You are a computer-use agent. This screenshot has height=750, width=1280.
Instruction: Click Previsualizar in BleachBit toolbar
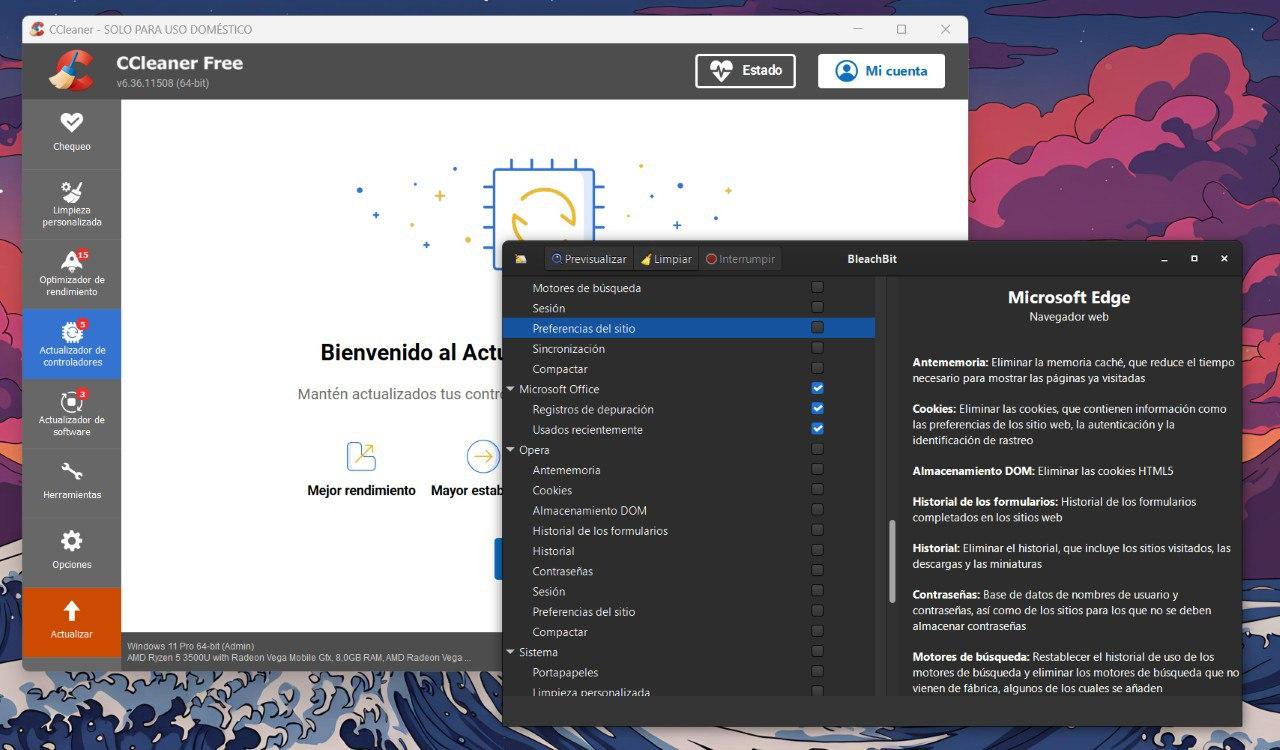pos(588,259)
